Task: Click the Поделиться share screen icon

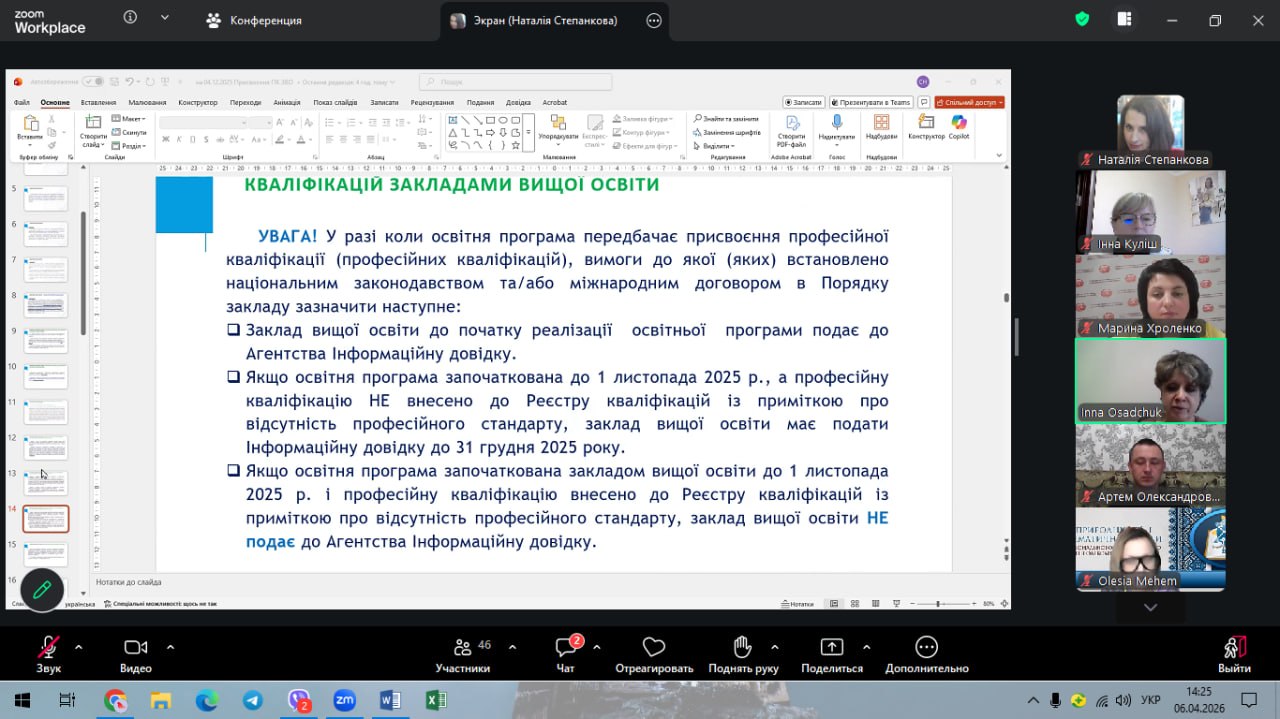Action: tap(831, 647)
